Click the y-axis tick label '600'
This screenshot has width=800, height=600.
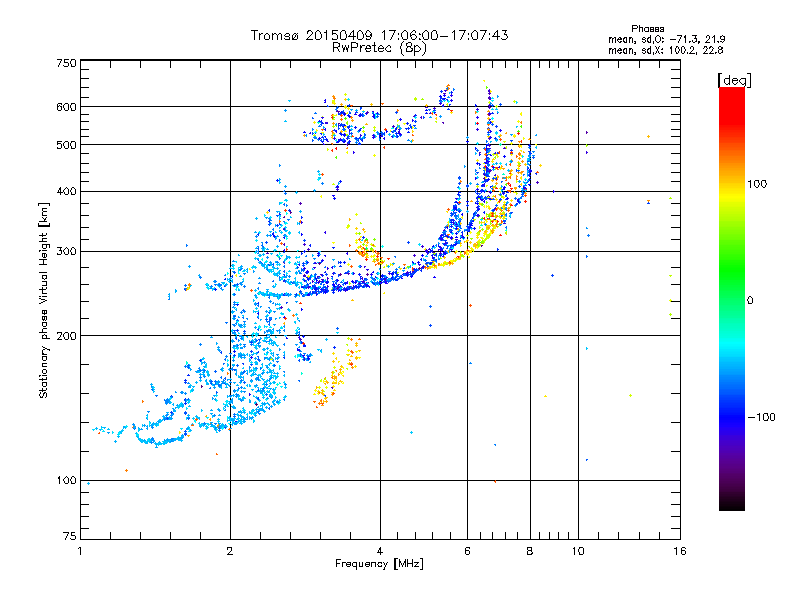(x=66, y=107)
